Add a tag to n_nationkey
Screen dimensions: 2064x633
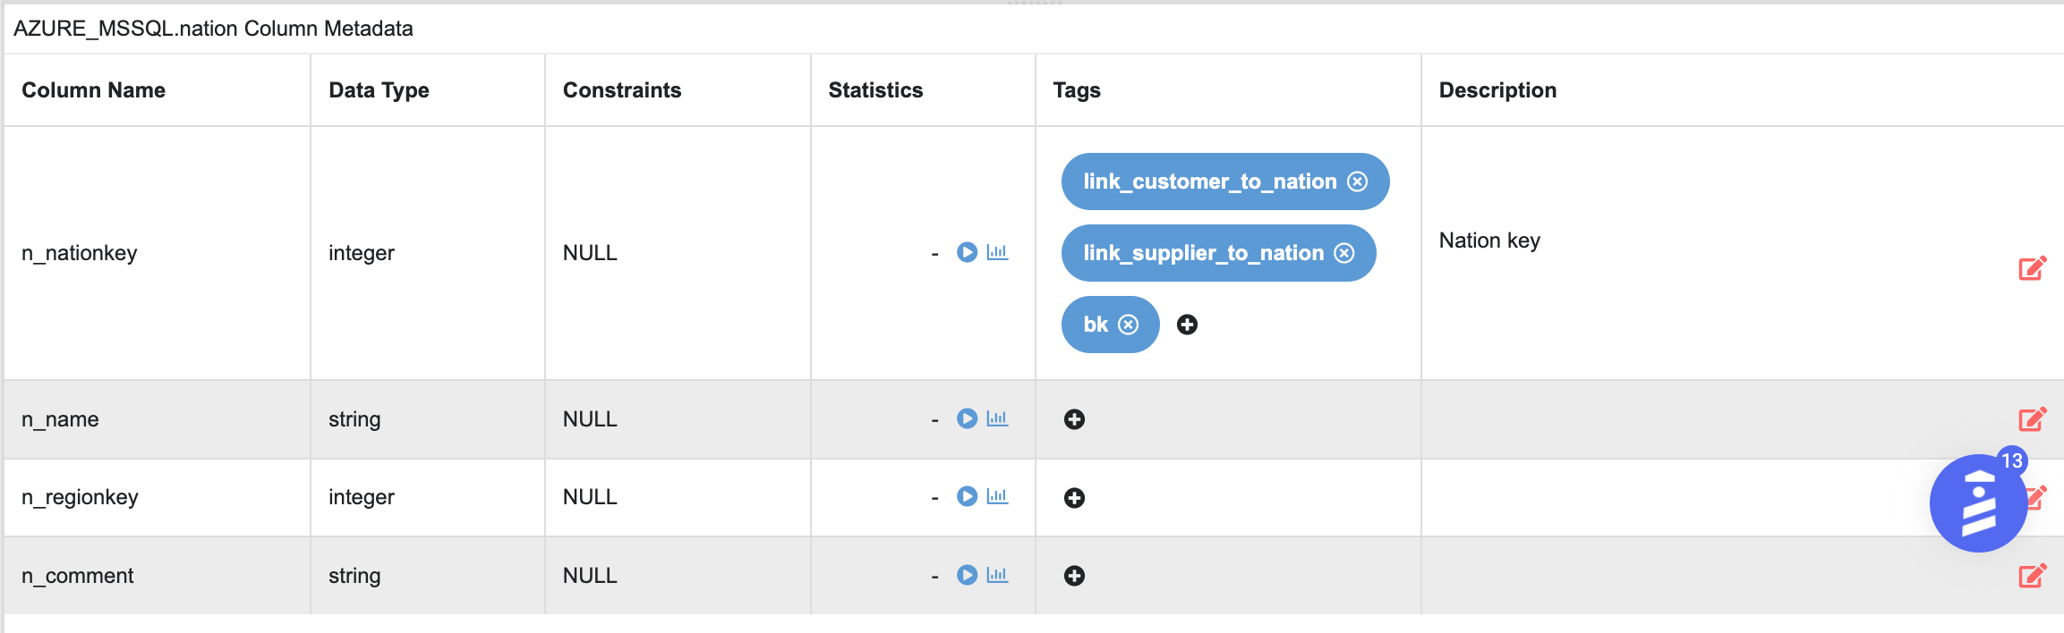pos(1187,324)
